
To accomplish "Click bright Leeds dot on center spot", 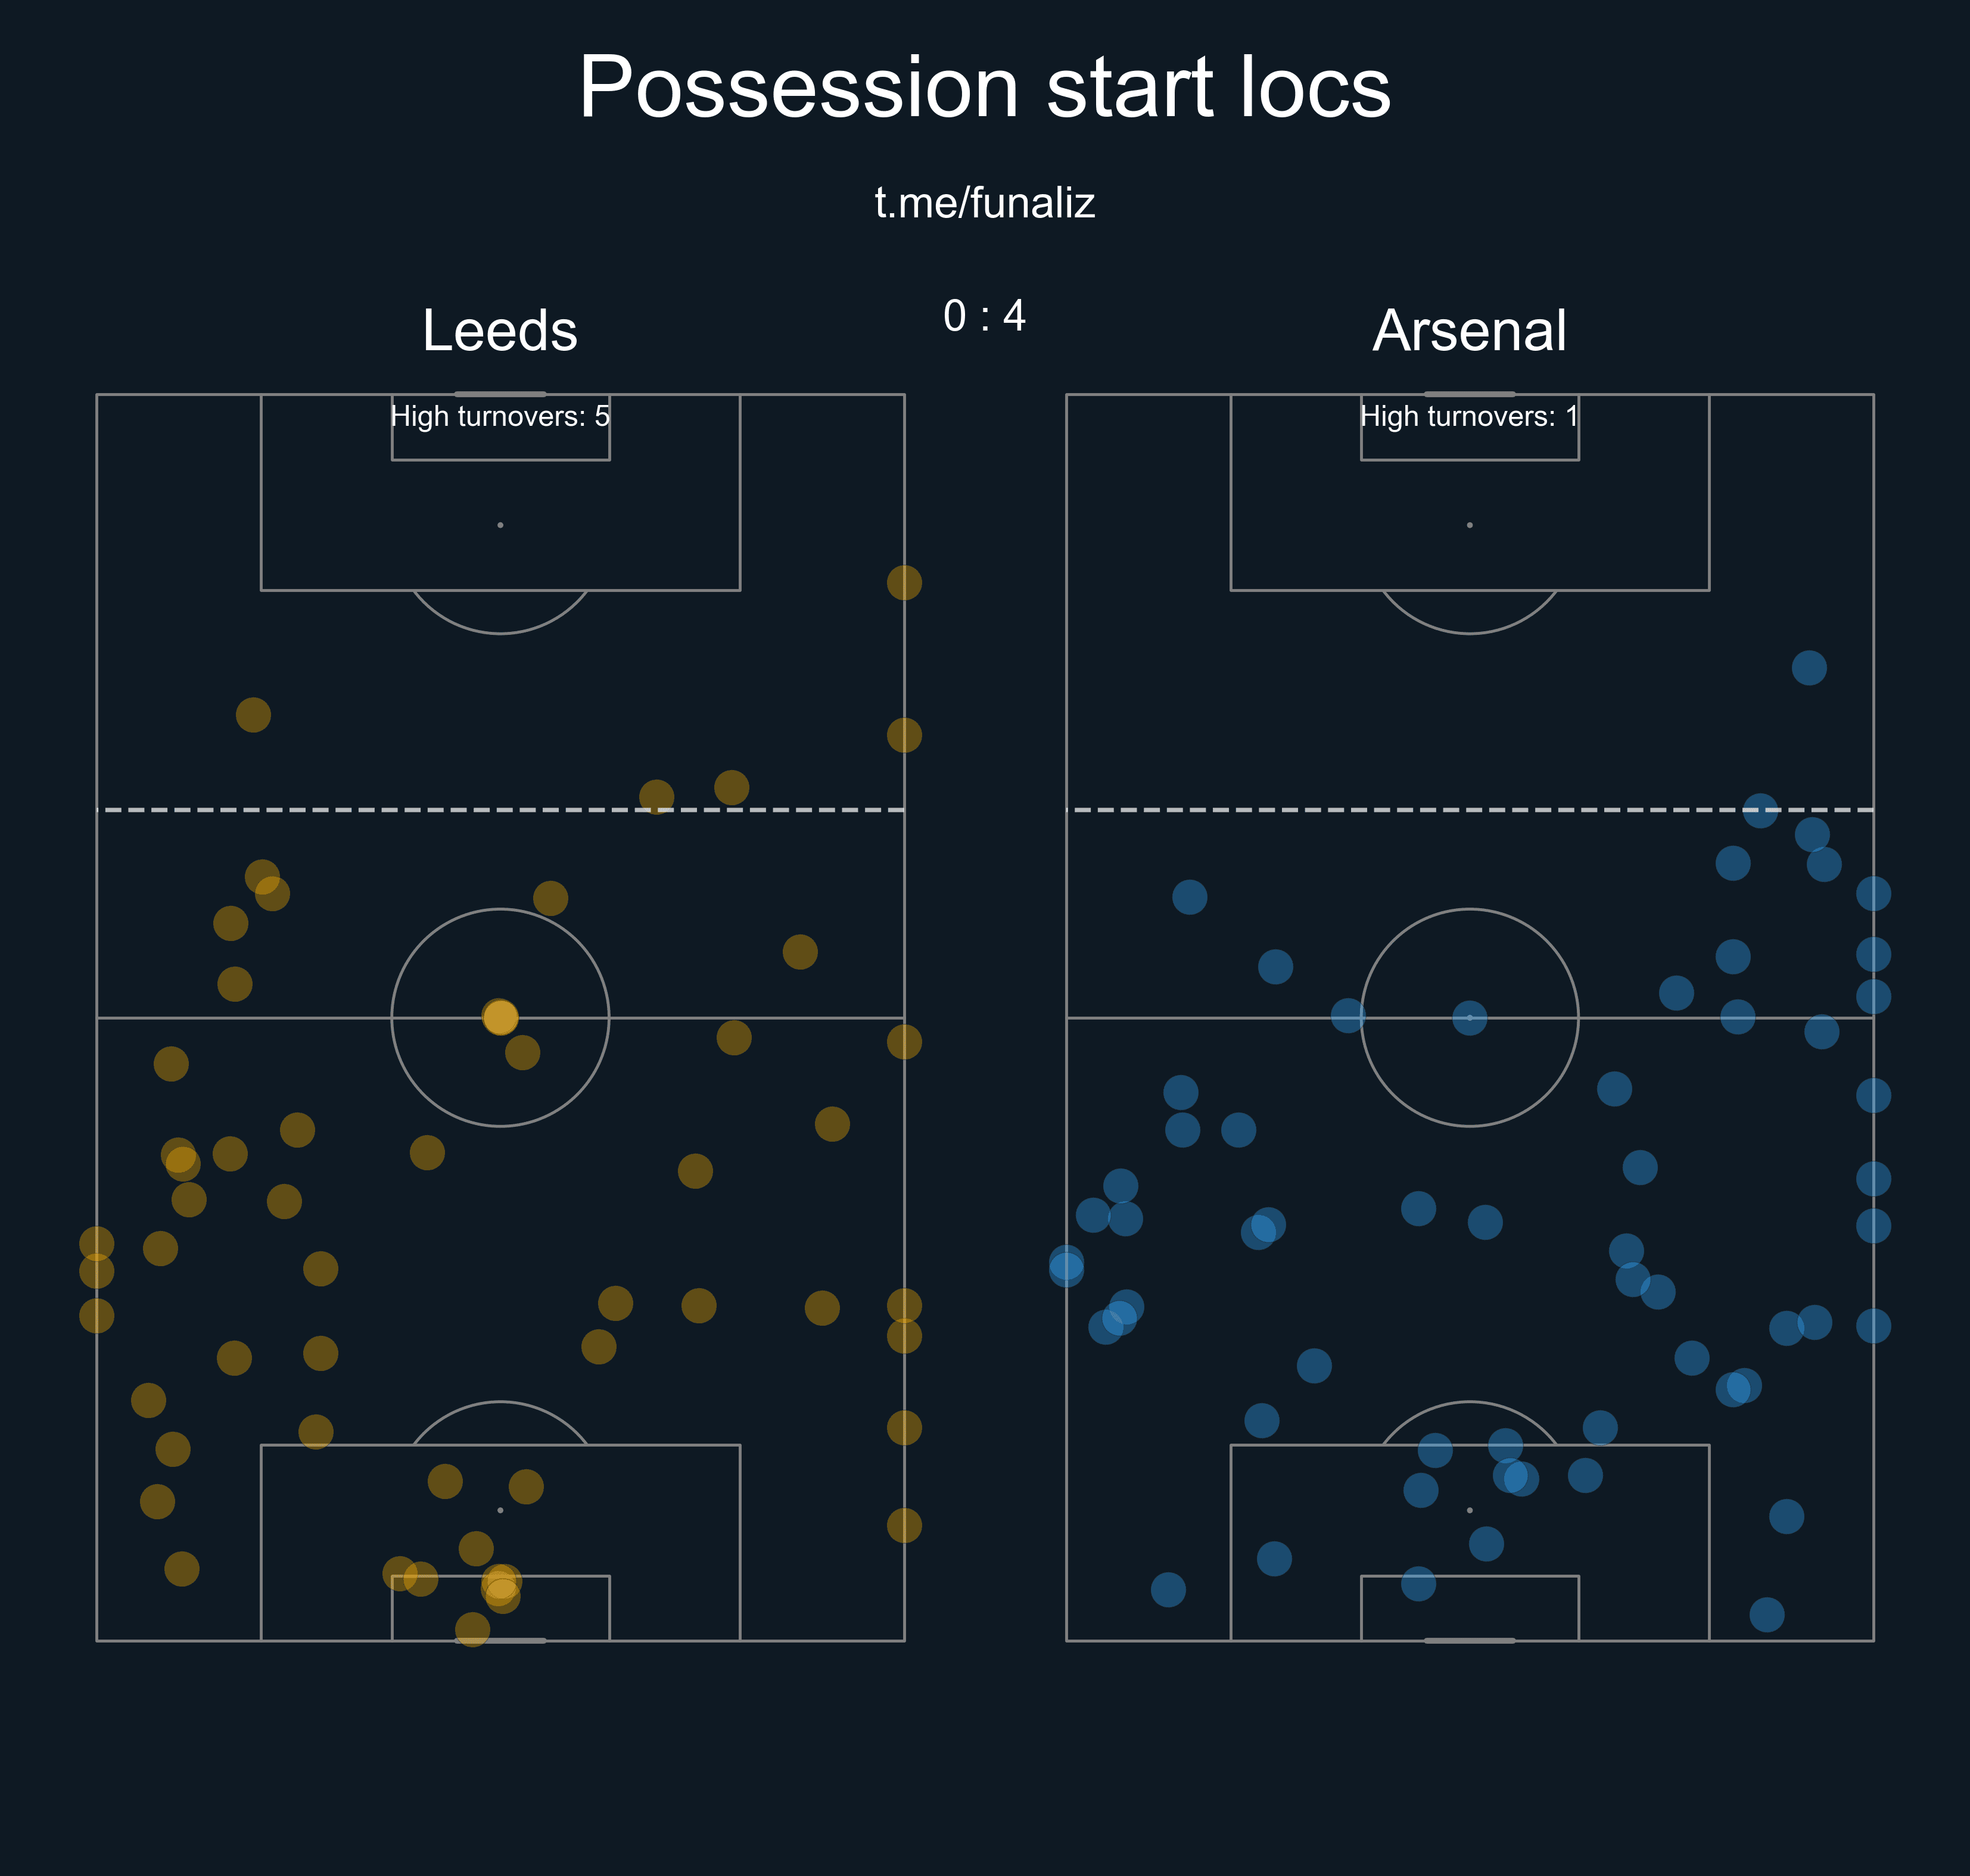I will click(x=500, y=1017).
